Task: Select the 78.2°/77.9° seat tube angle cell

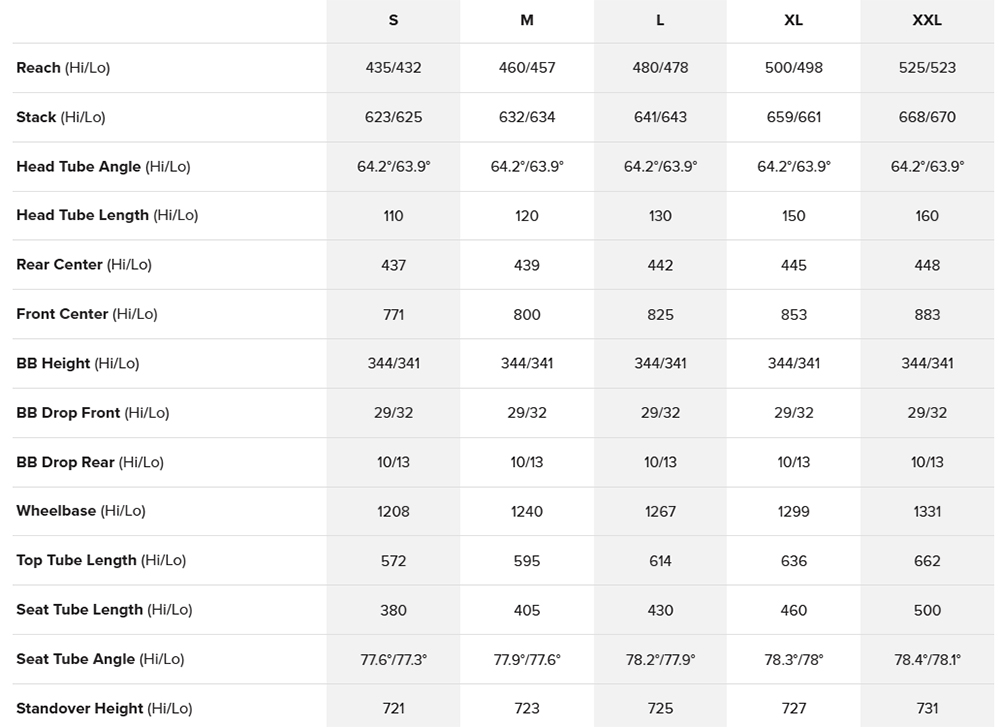Action: (660, 659)
